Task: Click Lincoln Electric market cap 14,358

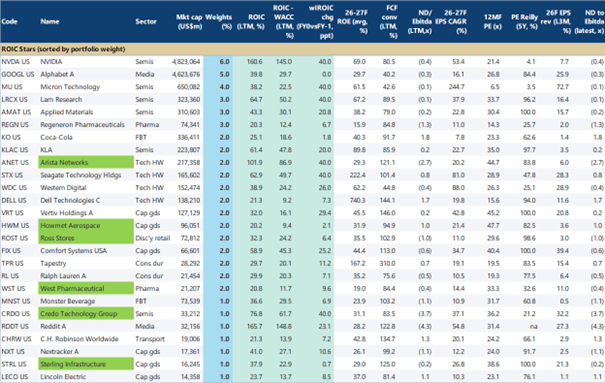Action: [190, 377]
